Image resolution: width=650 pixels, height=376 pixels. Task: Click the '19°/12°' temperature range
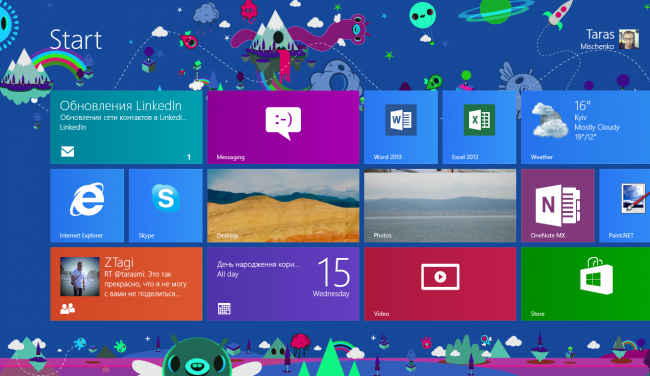coord(585,137)
